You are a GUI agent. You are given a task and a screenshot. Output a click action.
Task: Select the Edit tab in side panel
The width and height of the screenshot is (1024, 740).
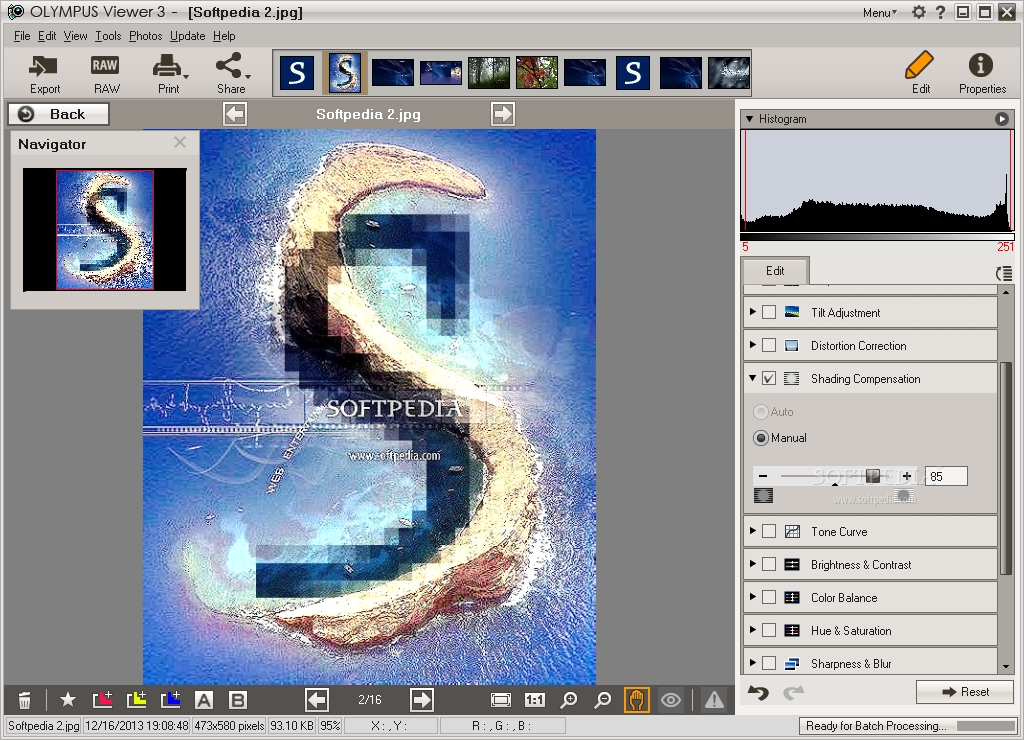(775, 270)
